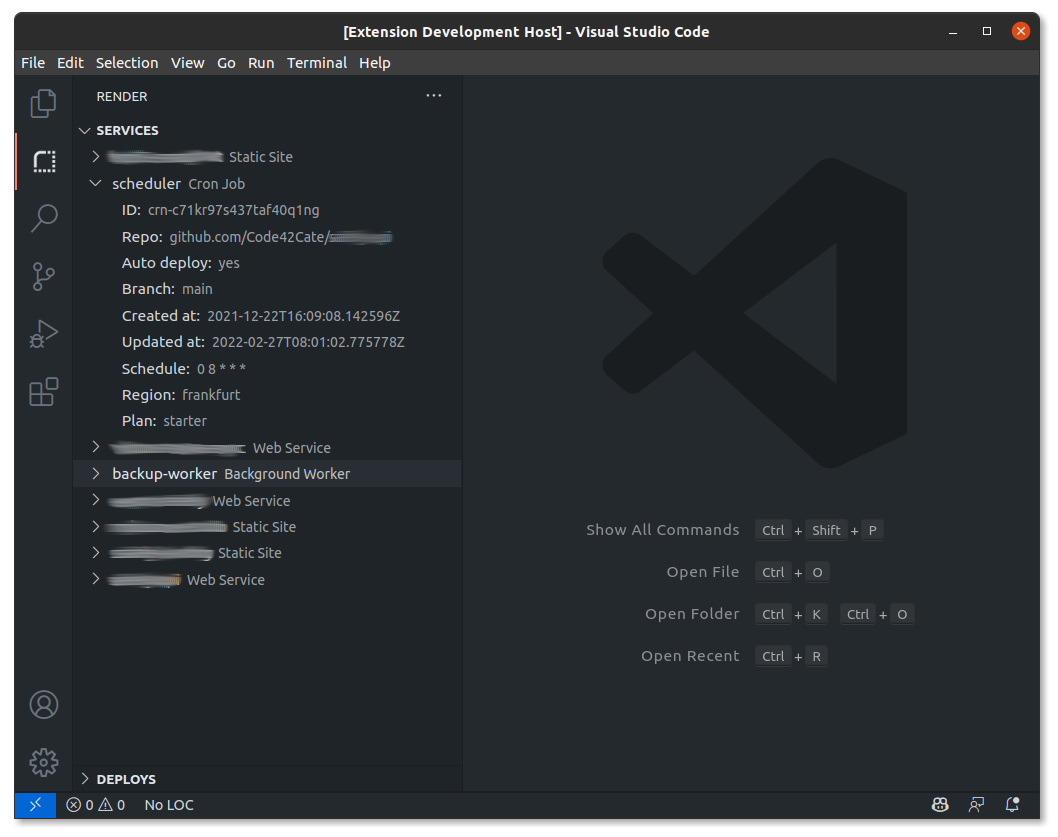The height and width of the screenshot is (837, 1058).
Task: Open the Run menu
Action: (x=261, y=63)
